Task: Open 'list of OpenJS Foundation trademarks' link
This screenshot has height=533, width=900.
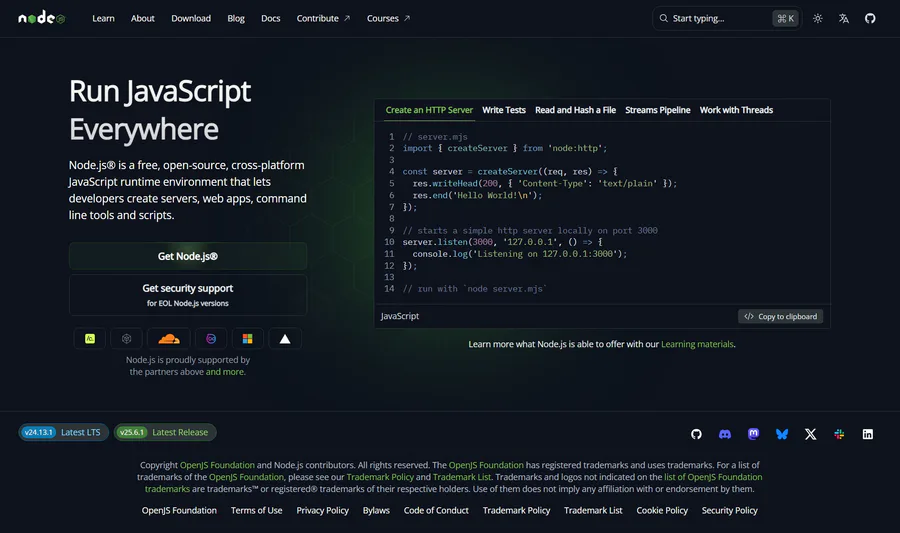Action: point(713,477)
